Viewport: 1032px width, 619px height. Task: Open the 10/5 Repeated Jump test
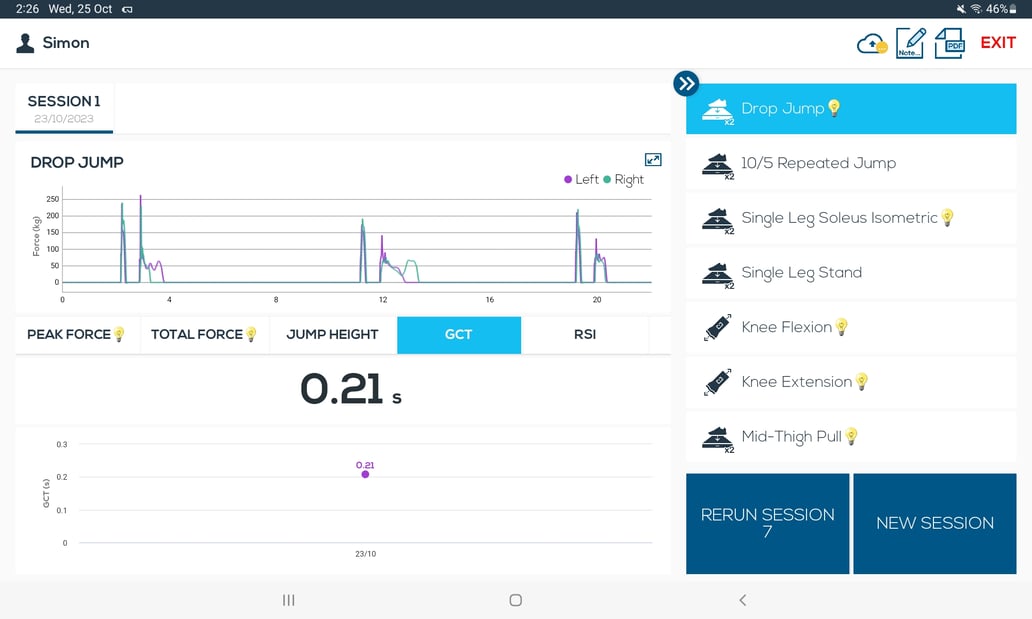coord(851,163)
